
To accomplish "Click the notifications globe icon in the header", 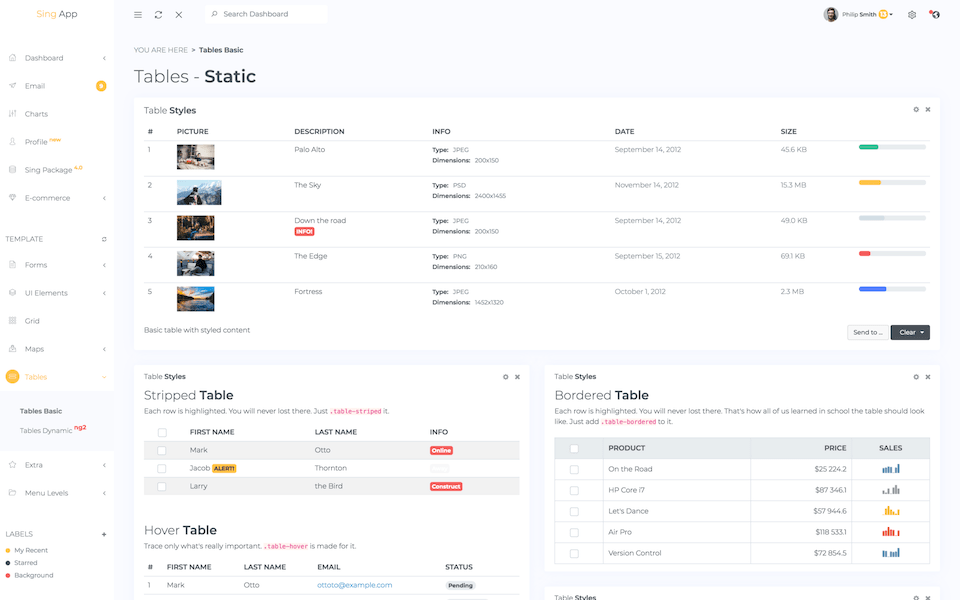I will pyautogui.click(x=935, y=15).
